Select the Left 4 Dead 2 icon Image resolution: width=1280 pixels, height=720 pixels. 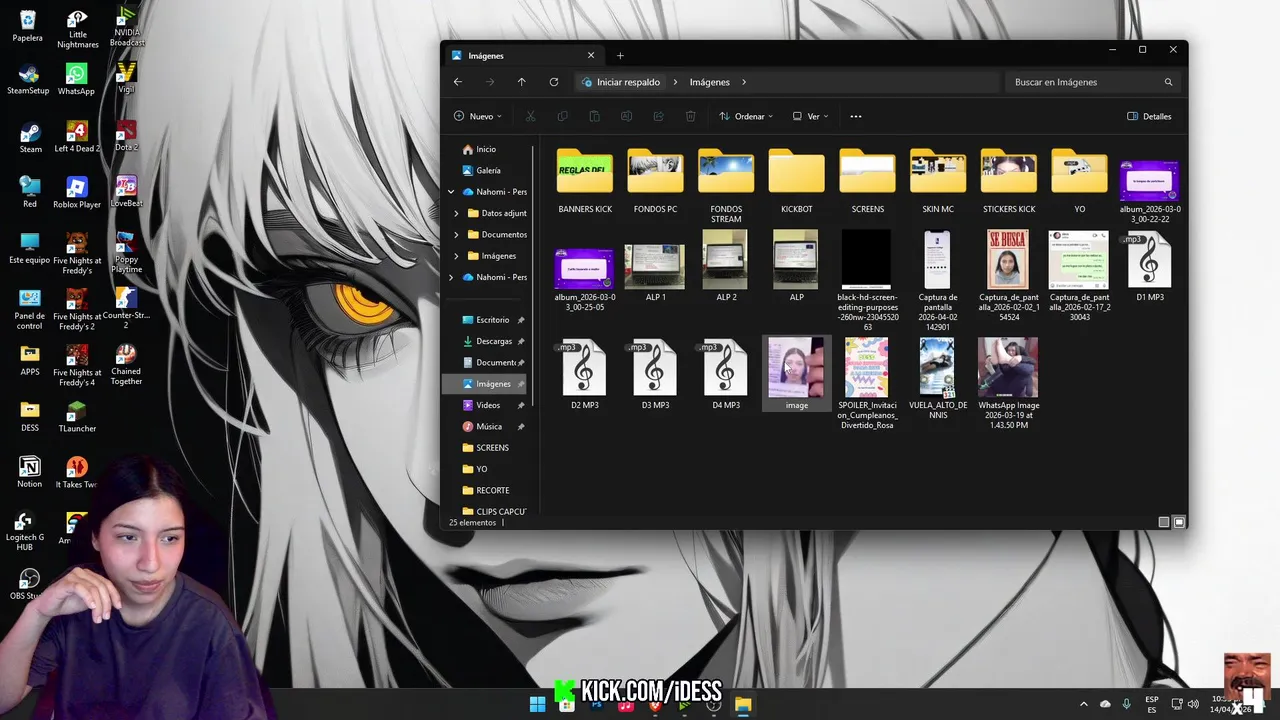pos(77,137)
